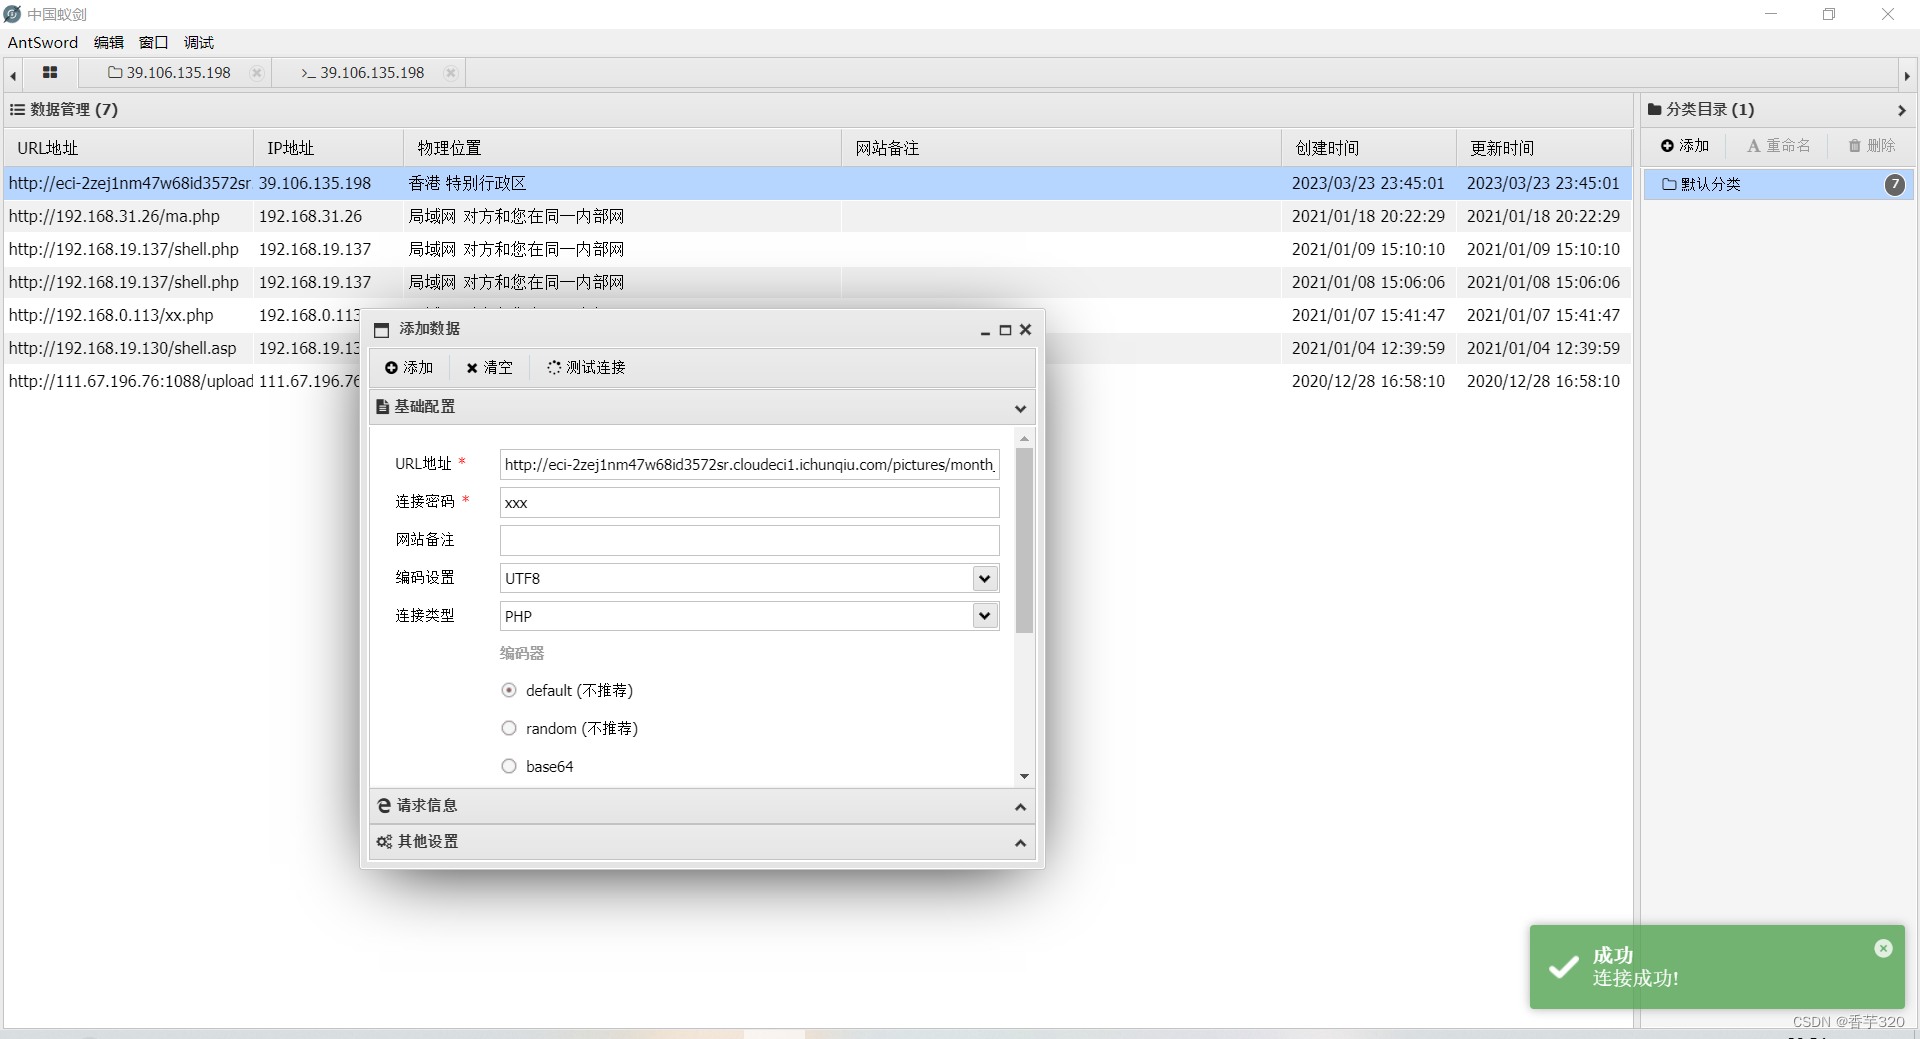Select the default encoder radio button
The width and height of the screenshot is (1920, 1039).
tap(509, 690)
